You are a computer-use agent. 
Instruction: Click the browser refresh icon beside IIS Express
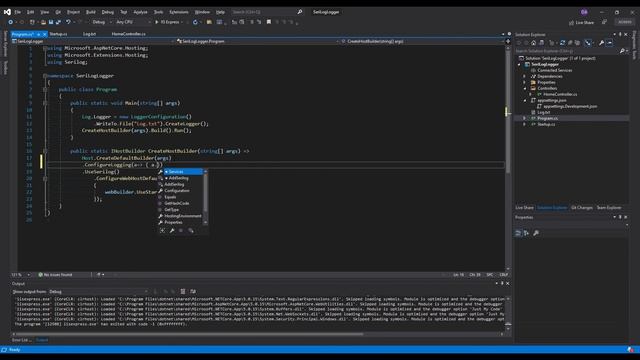coord(195,22)
